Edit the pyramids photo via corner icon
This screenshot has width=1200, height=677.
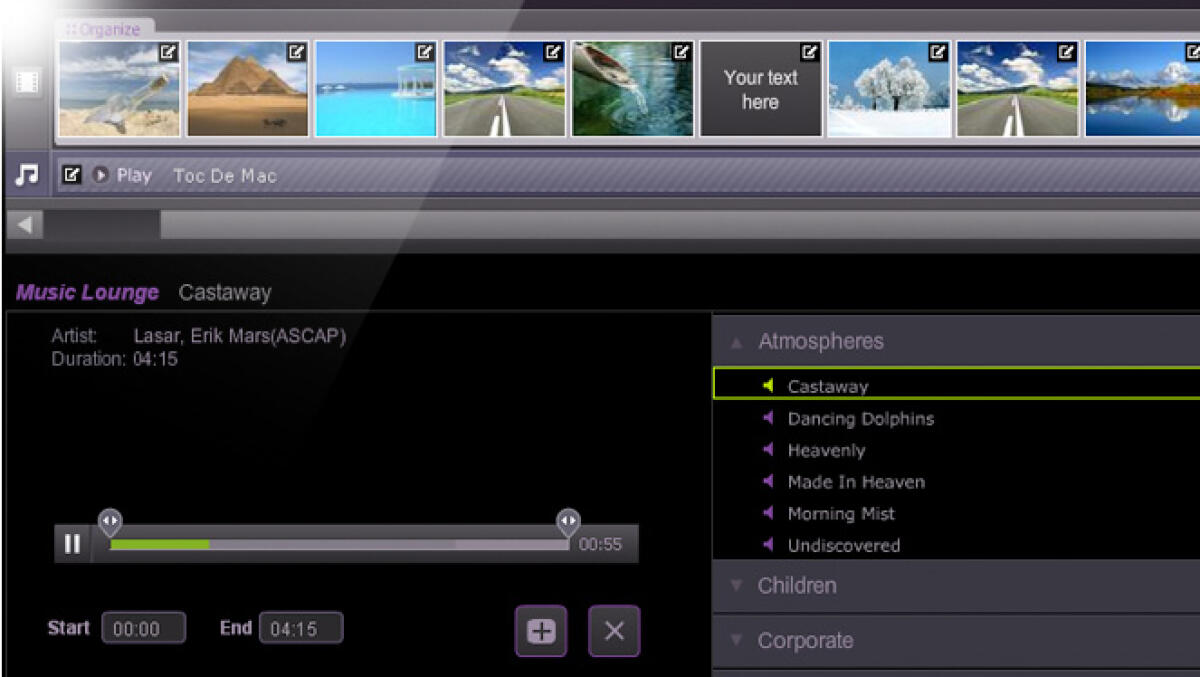tap(297, 53)
